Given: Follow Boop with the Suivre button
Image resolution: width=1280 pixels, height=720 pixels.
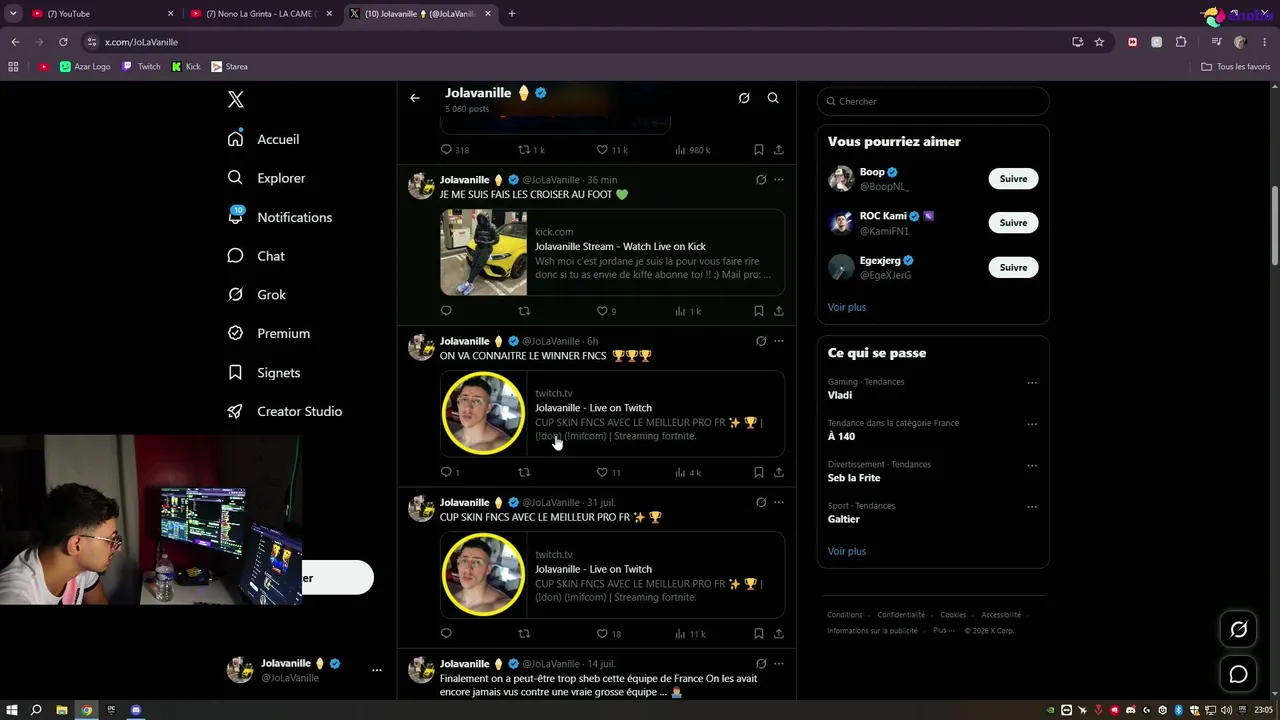Looking at the screenshot, I should click(x=1013, y=179).
